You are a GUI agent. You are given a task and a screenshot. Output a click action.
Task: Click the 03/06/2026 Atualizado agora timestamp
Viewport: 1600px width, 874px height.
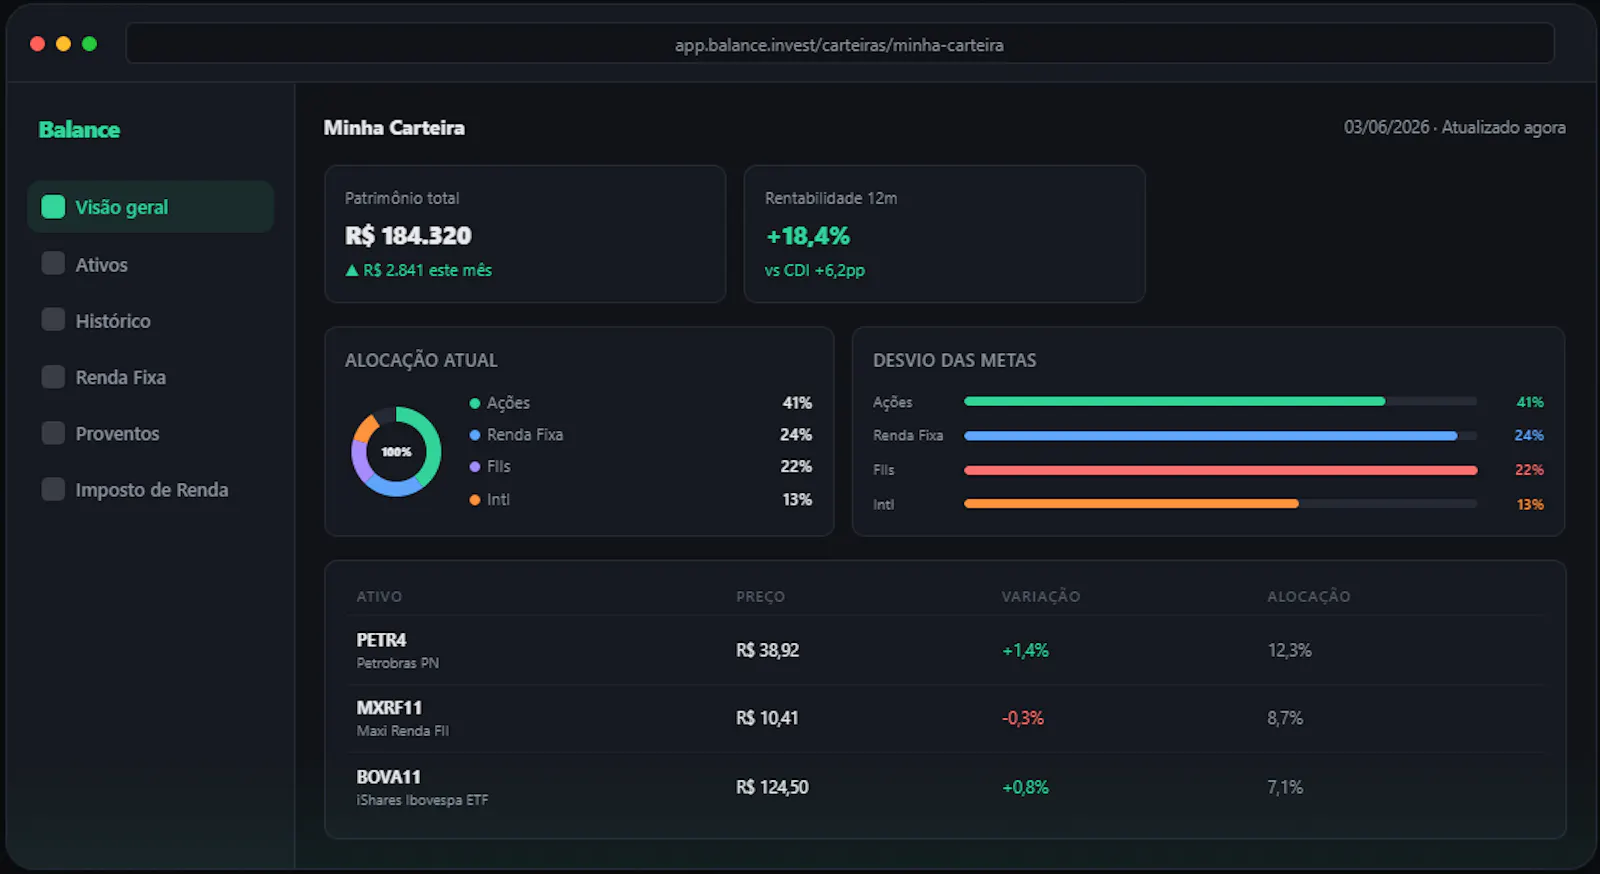1454,127
